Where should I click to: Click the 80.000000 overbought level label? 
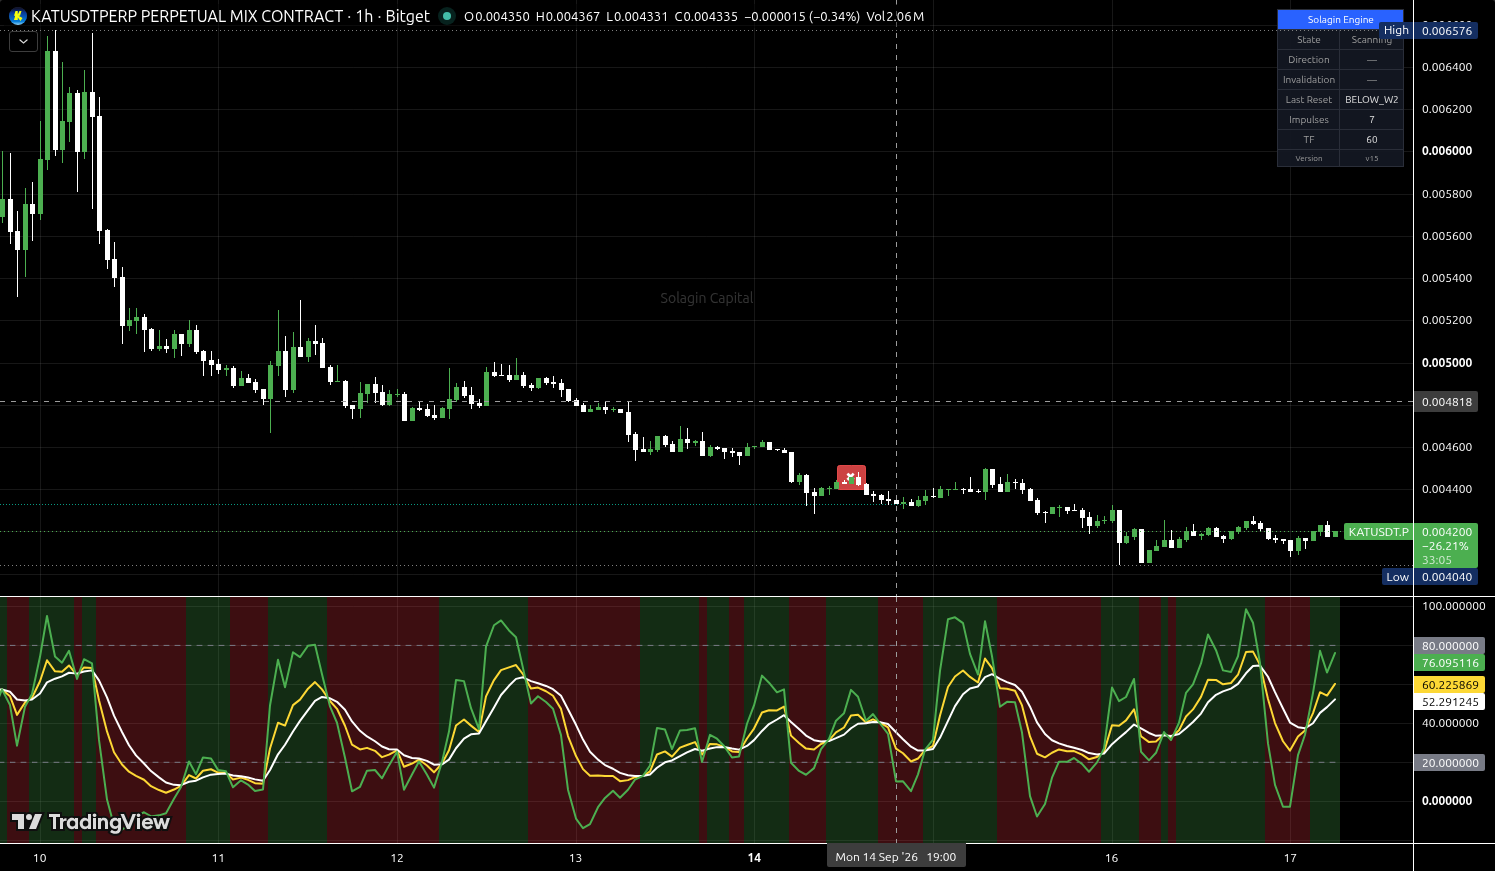coord(1449,646)
